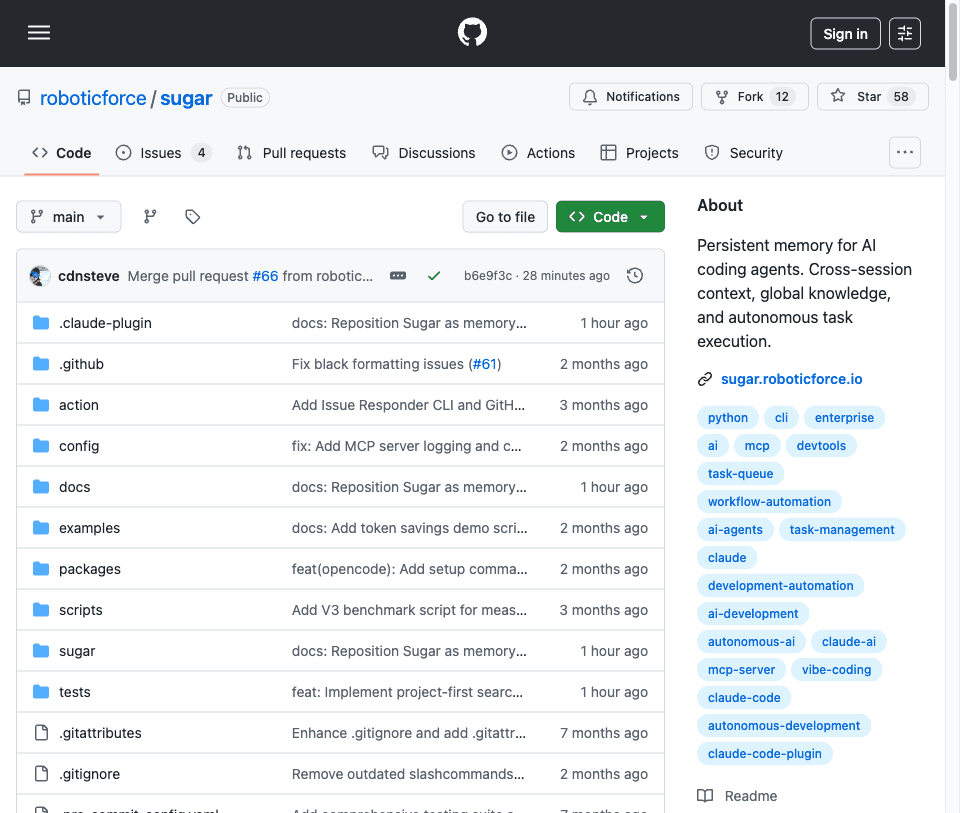The width and height of the screenshot is (960, 813).
Task: Open the hamburger navigation menu
Action: tap(39, 33)
